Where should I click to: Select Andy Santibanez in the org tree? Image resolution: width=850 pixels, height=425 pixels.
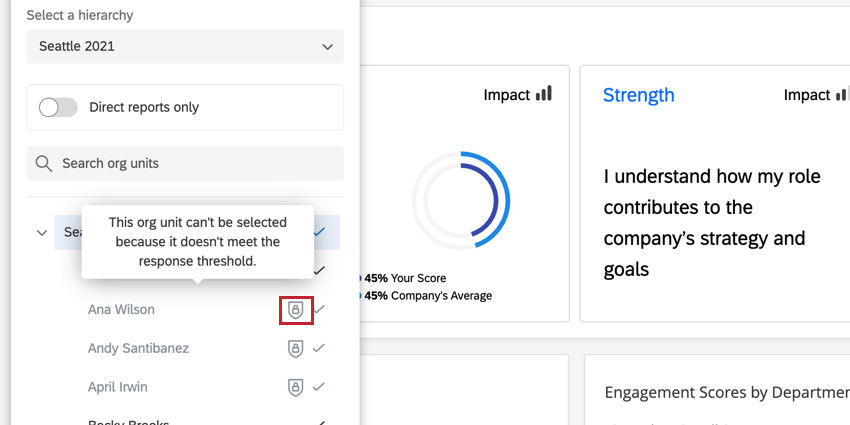point(138,348)
